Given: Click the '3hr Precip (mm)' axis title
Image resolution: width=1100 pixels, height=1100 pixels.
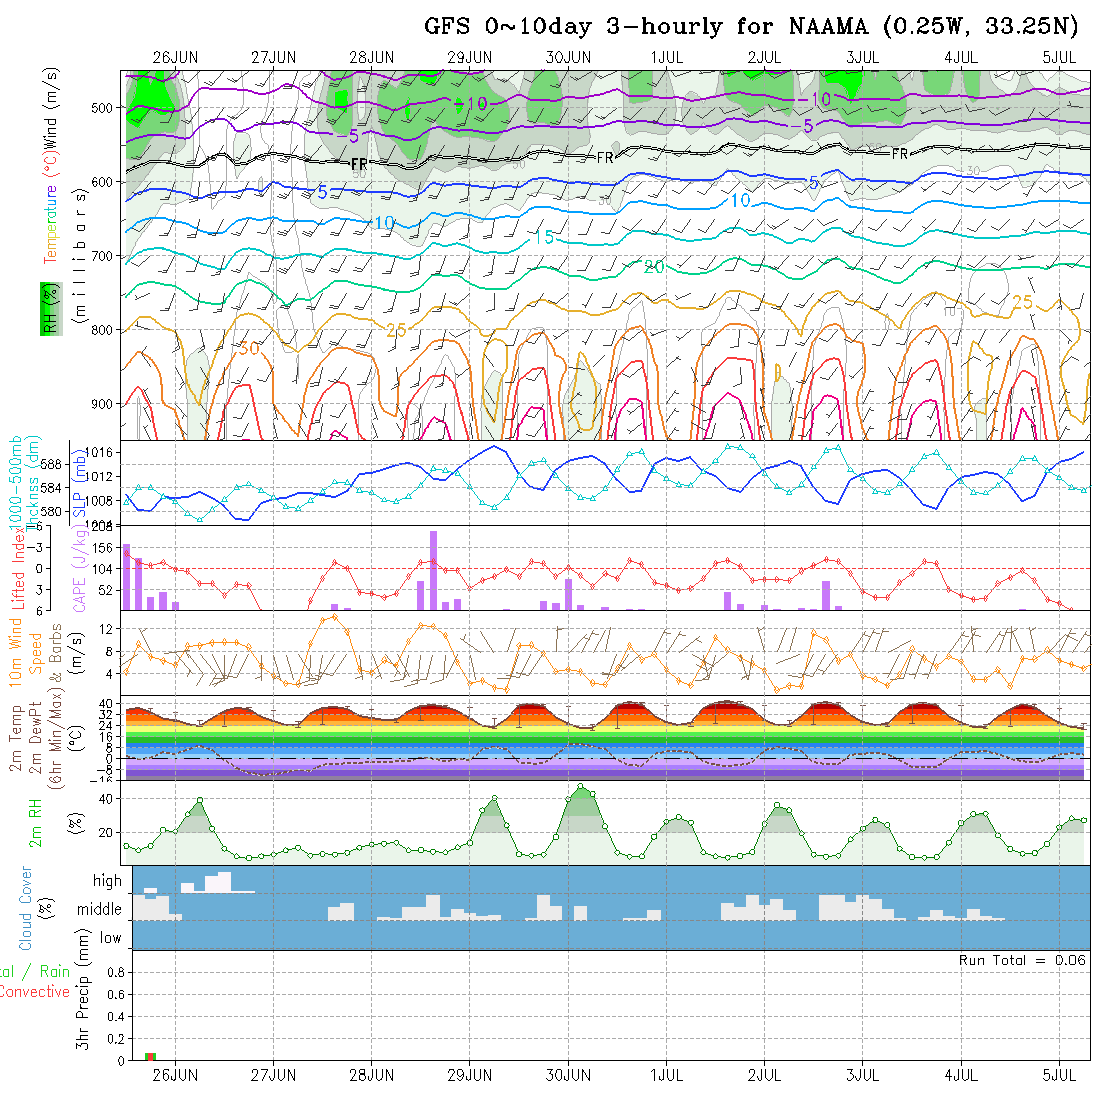Looking at the screenshot, I should coord(83,989).
